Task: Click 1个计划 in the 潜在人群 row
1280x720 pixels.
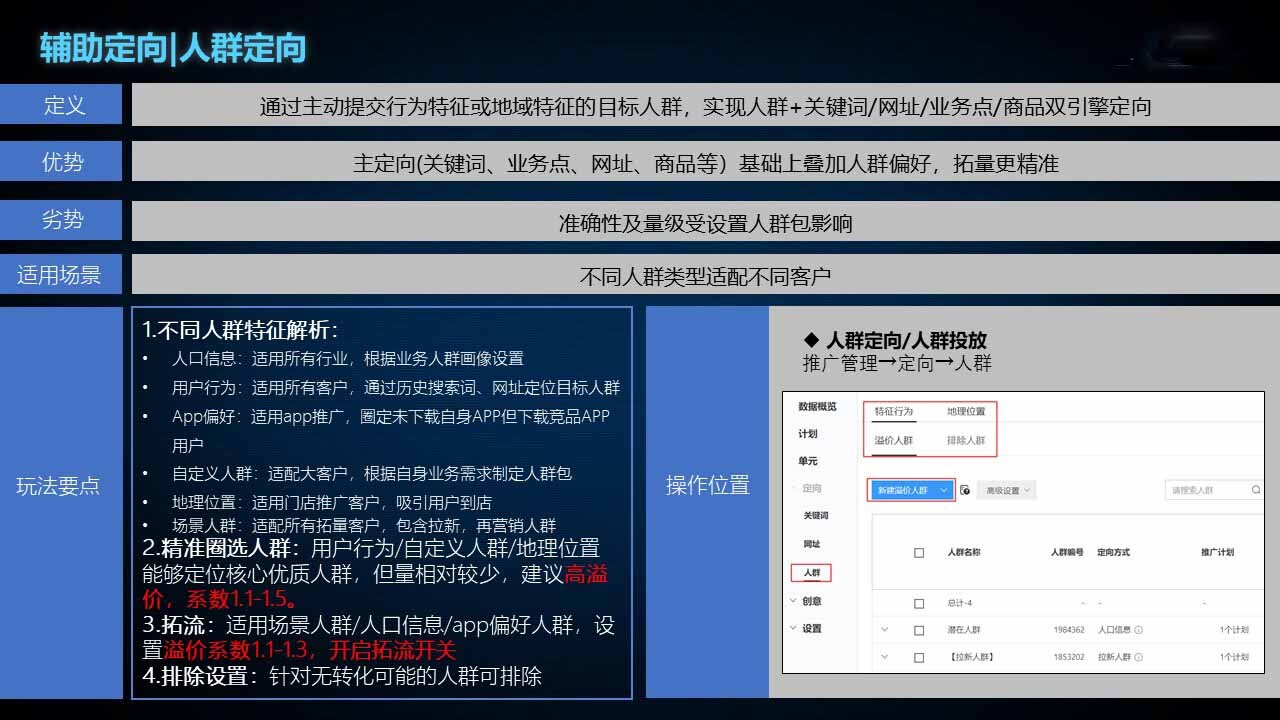Action: 1234,630
